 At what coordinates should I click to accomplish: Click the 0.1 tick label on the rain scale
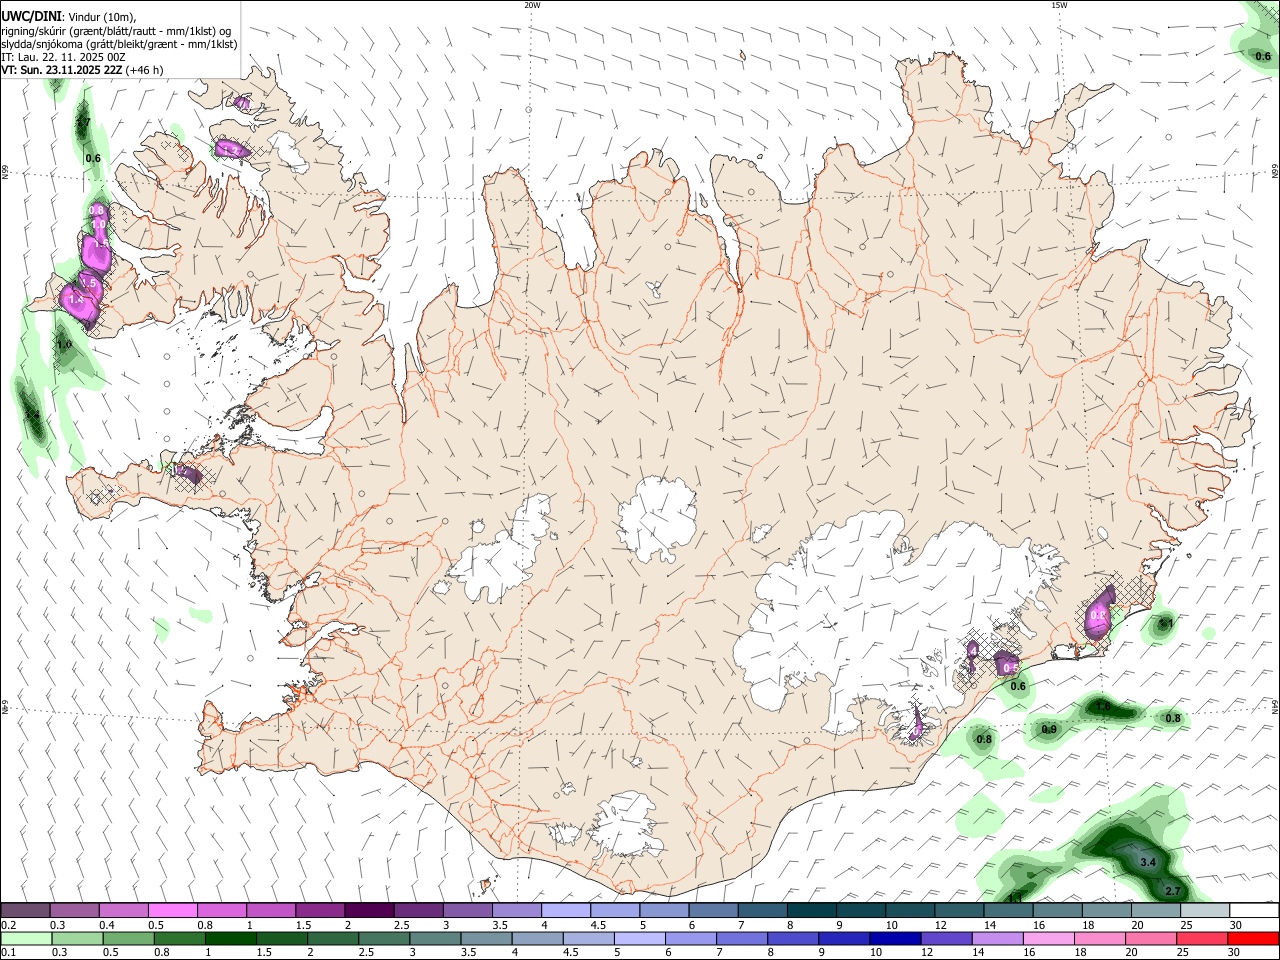coord(8,953)
